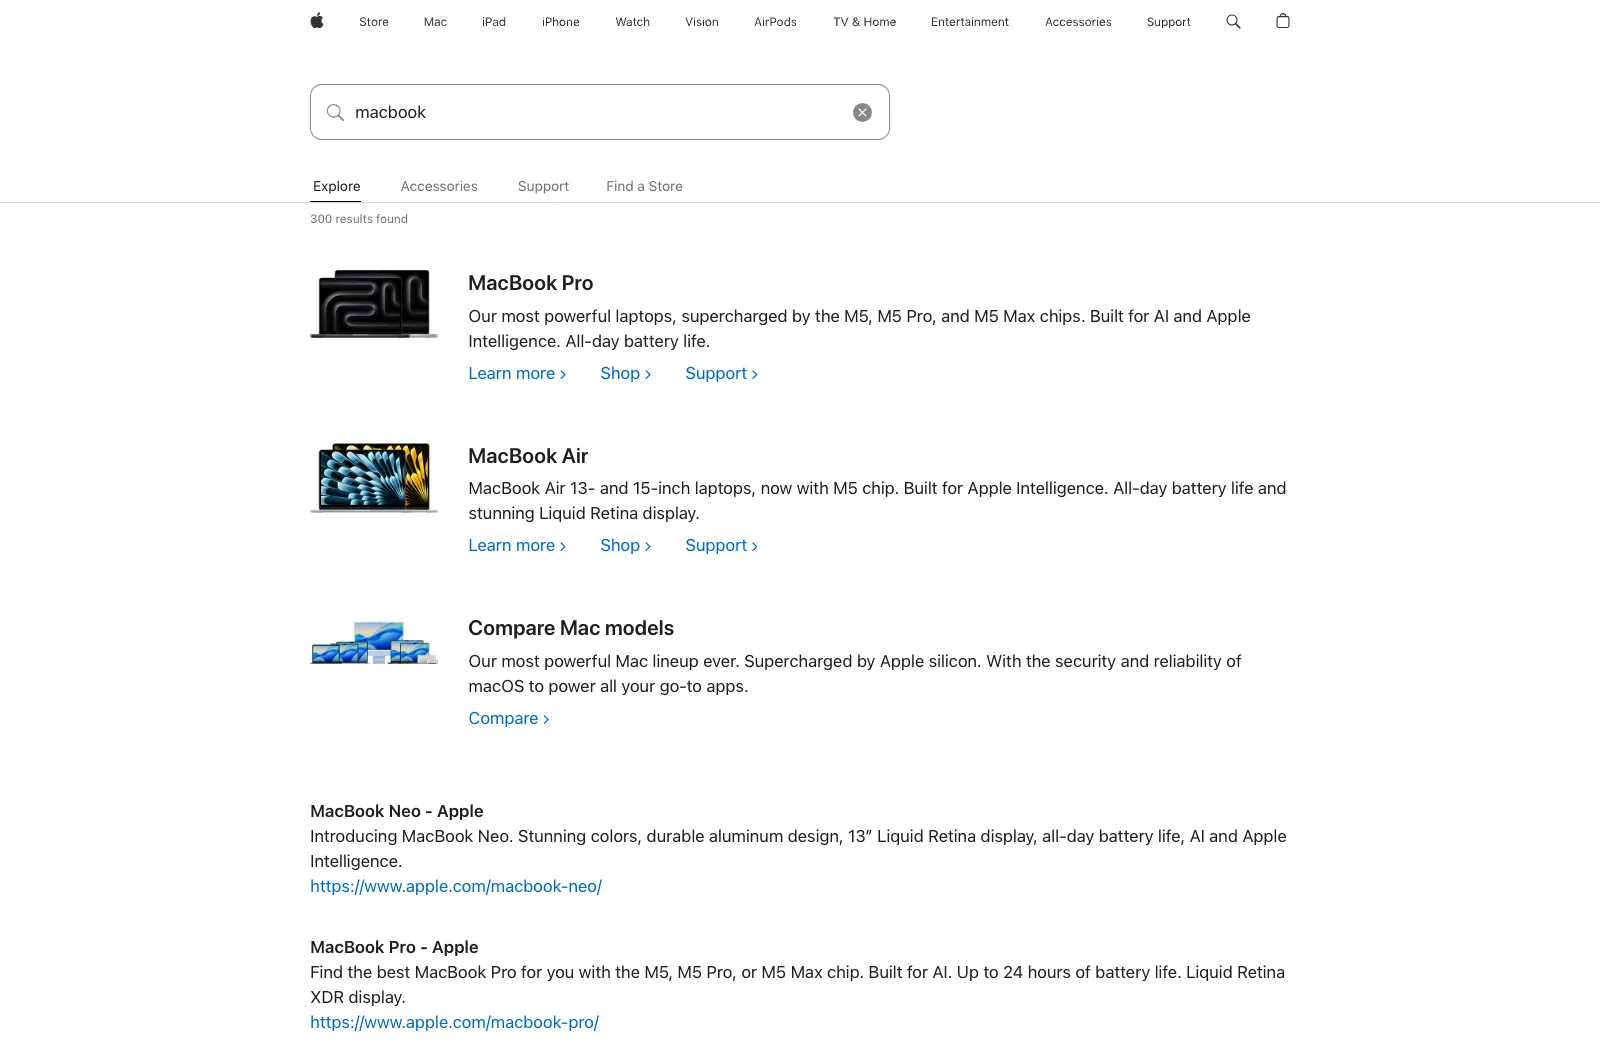Open the Vision menu
1600x1057 pixels.
click(x=702, y=22)
